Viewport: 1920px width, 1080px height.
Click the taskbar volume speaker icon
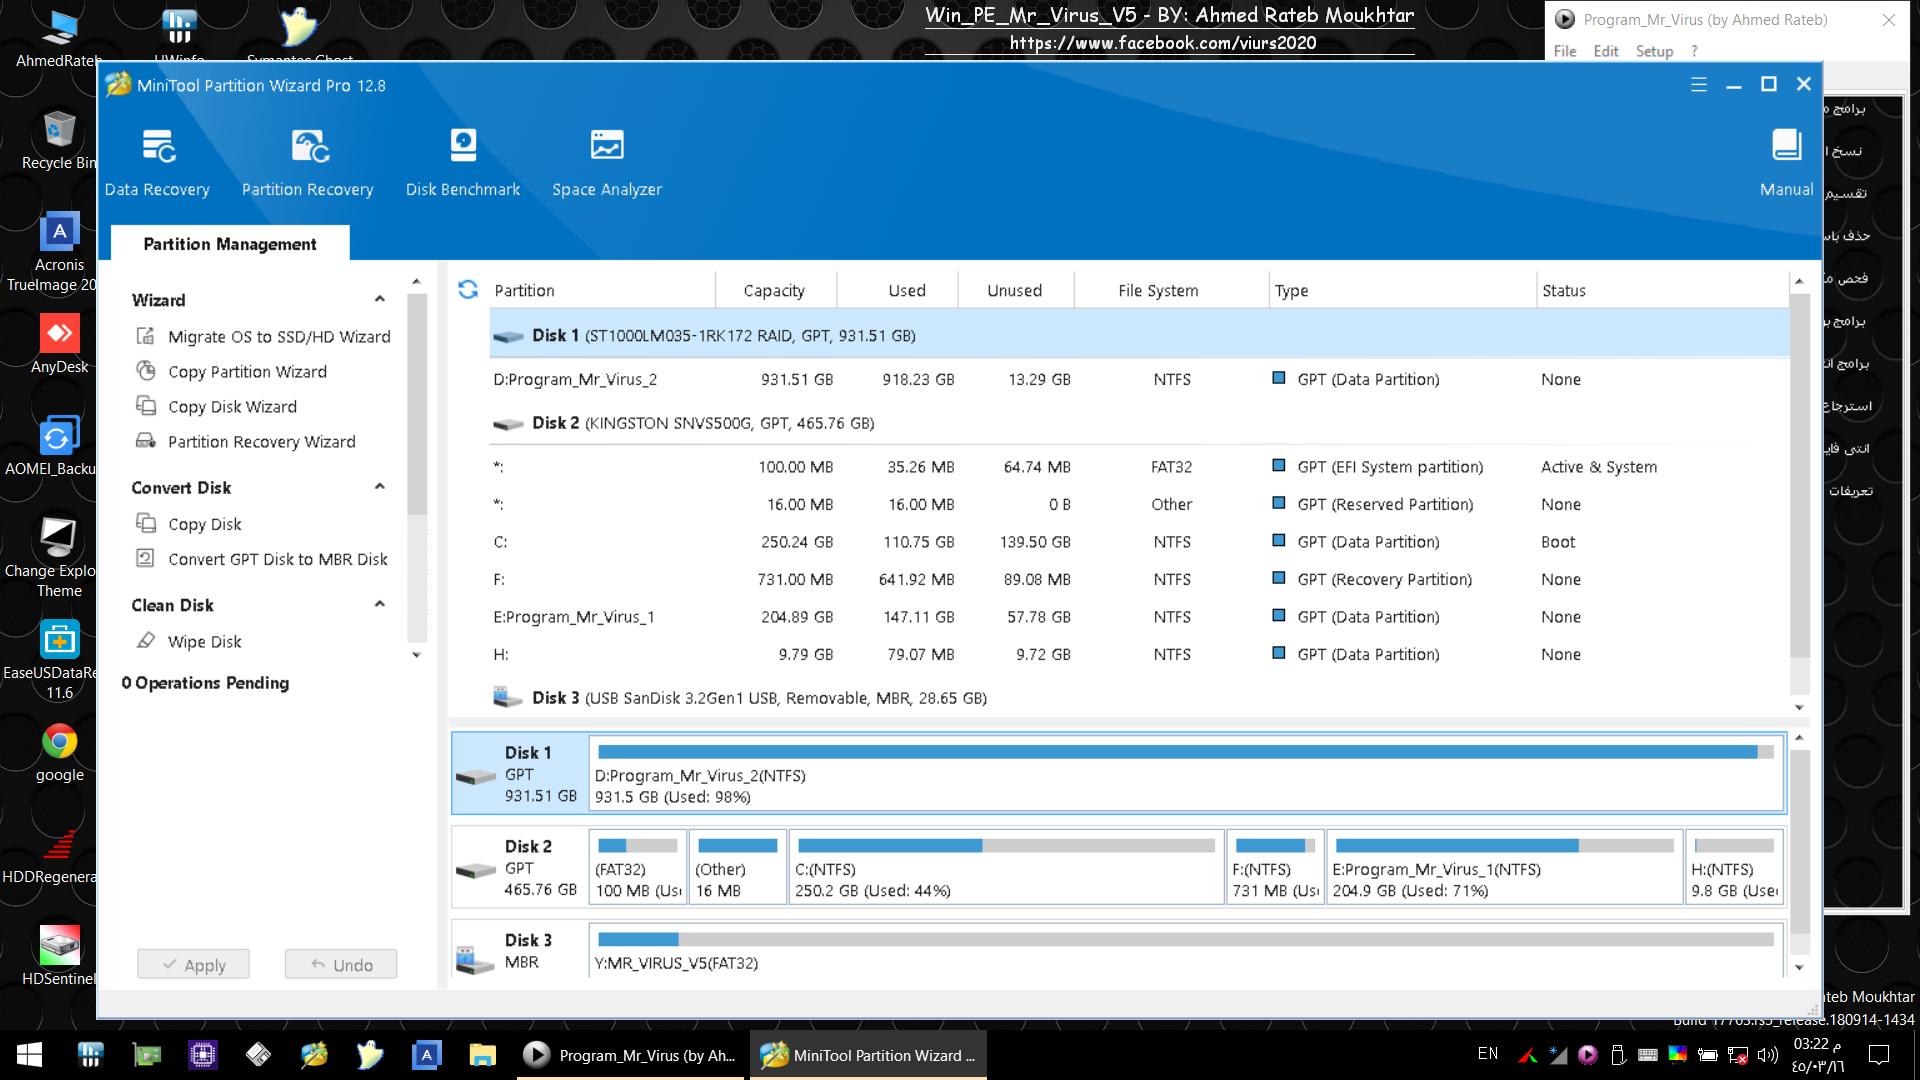click(1768, 1054)
